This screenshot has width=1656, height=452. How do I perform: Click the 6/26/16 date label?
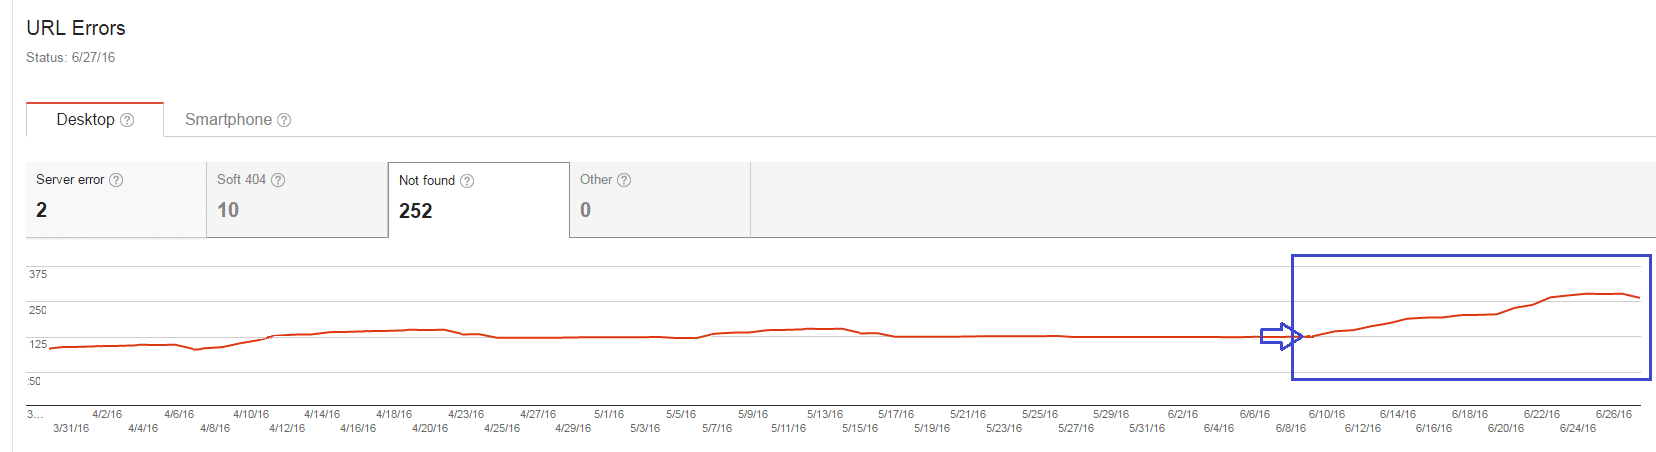coord(1614,414)
